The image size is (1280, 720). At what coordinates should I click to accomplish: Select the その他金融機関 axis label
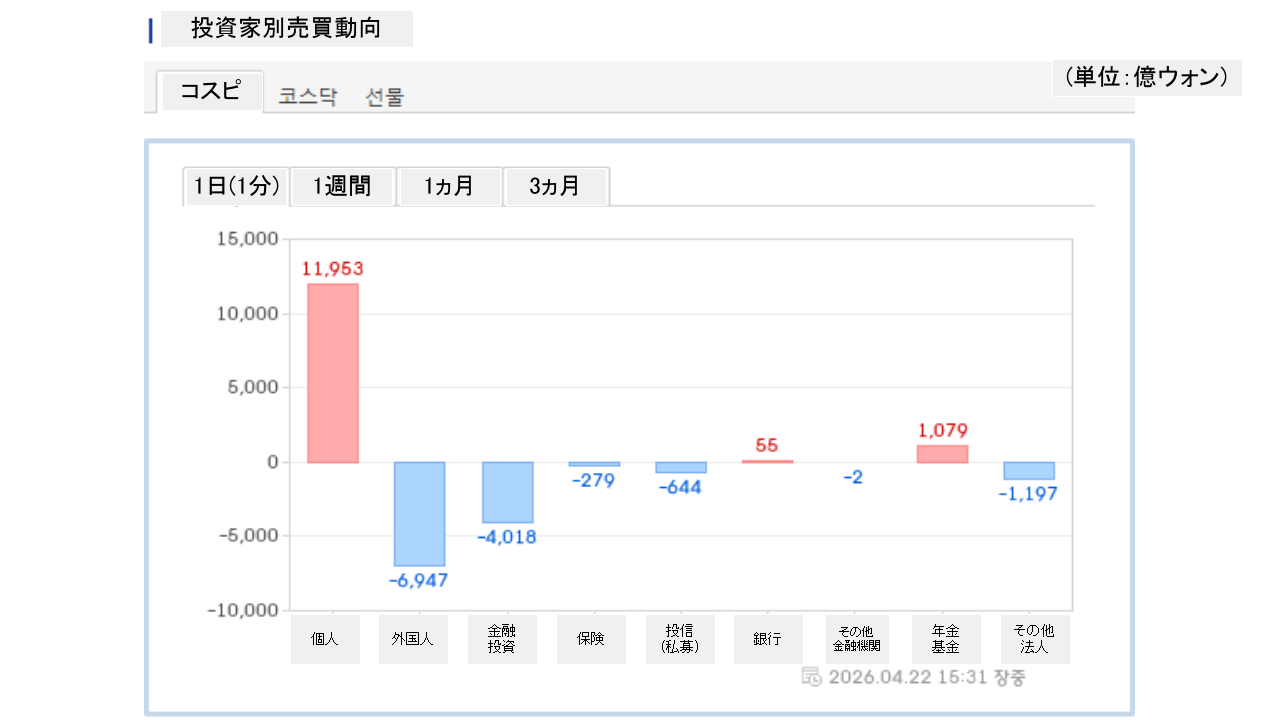(x=856, y=639)
